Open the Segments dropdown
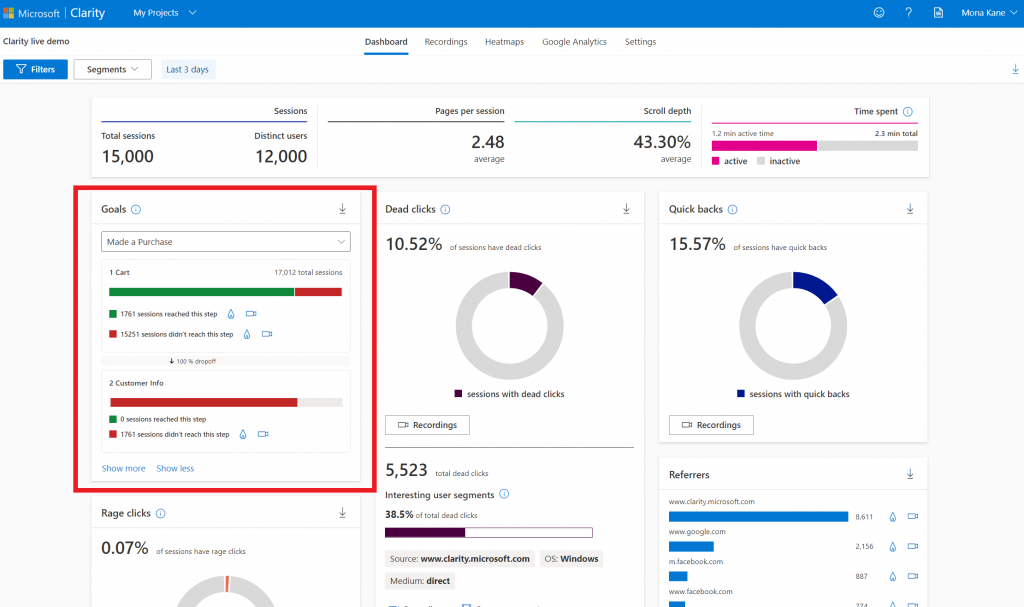 pos(112,69)
